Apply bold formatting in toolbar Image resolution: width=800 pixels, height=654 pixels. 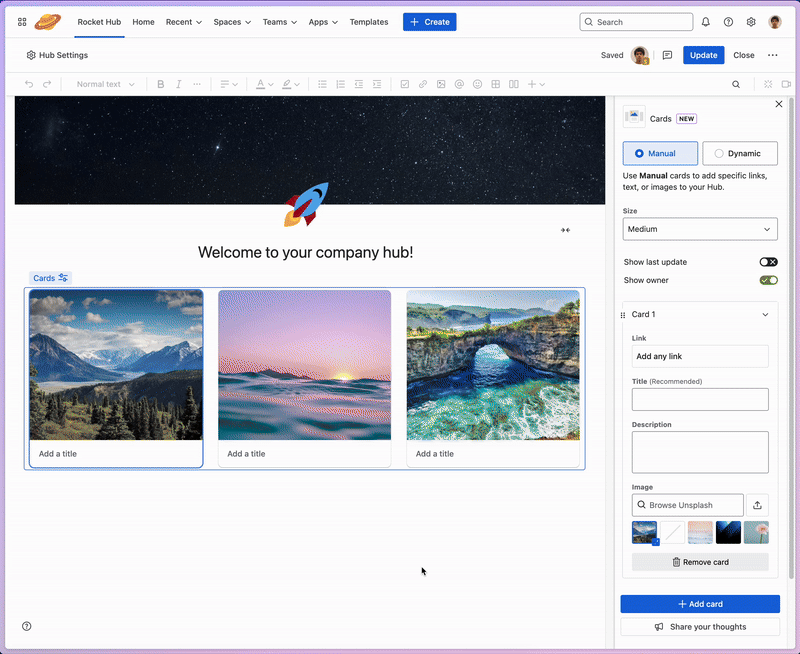point(161,84)
